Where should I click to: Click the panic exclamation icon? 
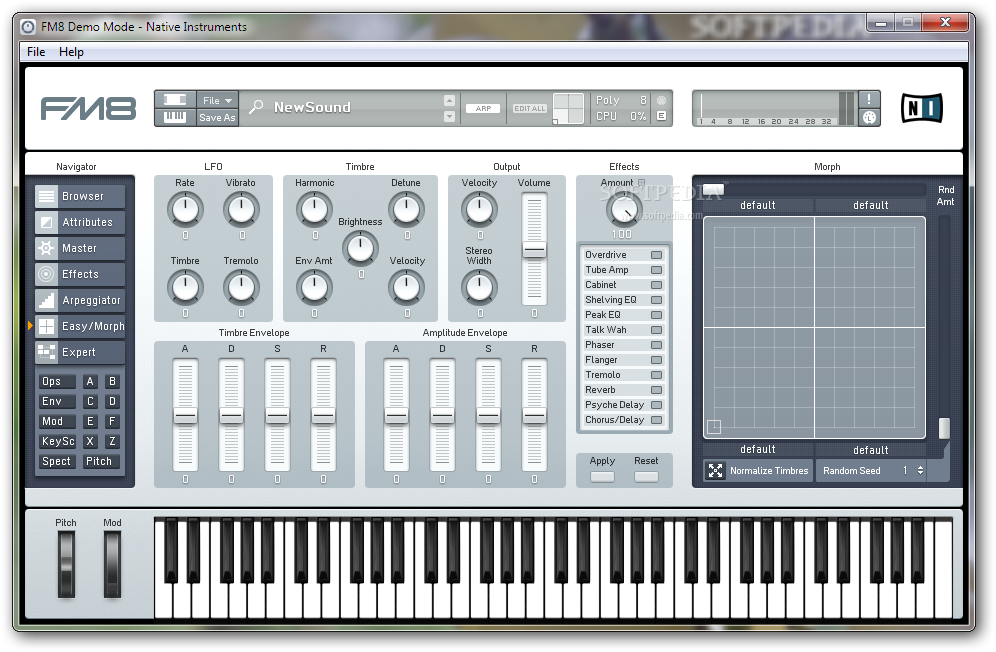(869, 99)
